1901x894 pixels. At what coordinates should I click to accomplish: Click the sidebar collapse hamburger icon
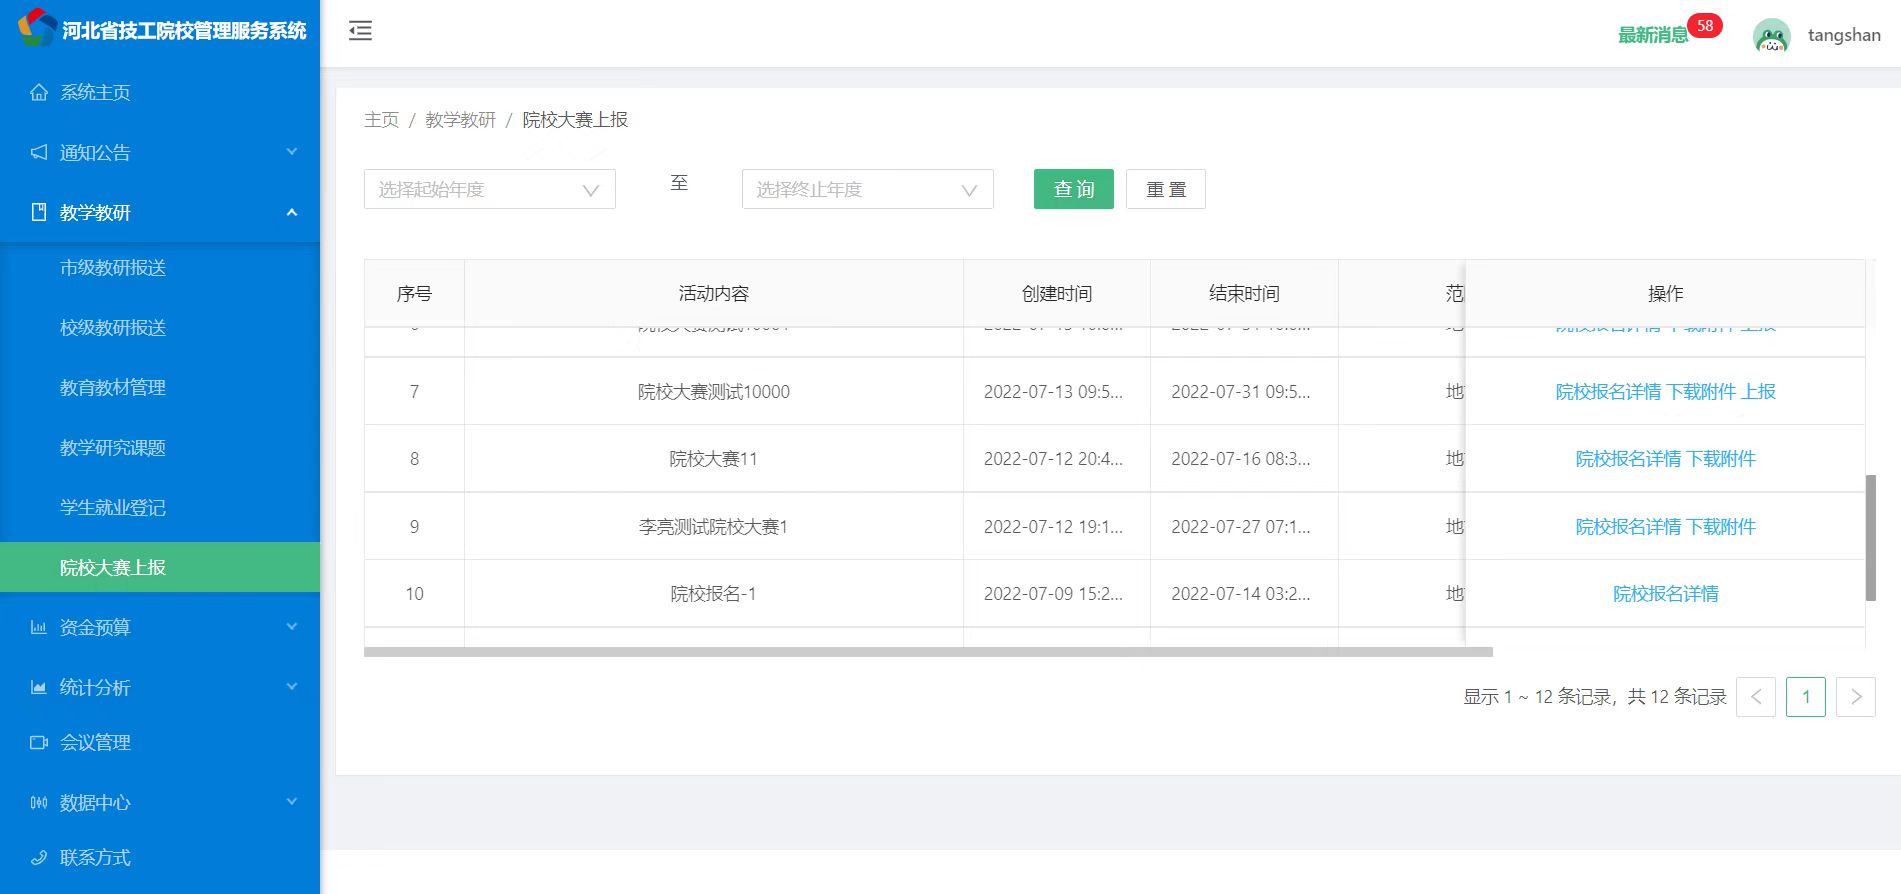click(x=360, y=31)
